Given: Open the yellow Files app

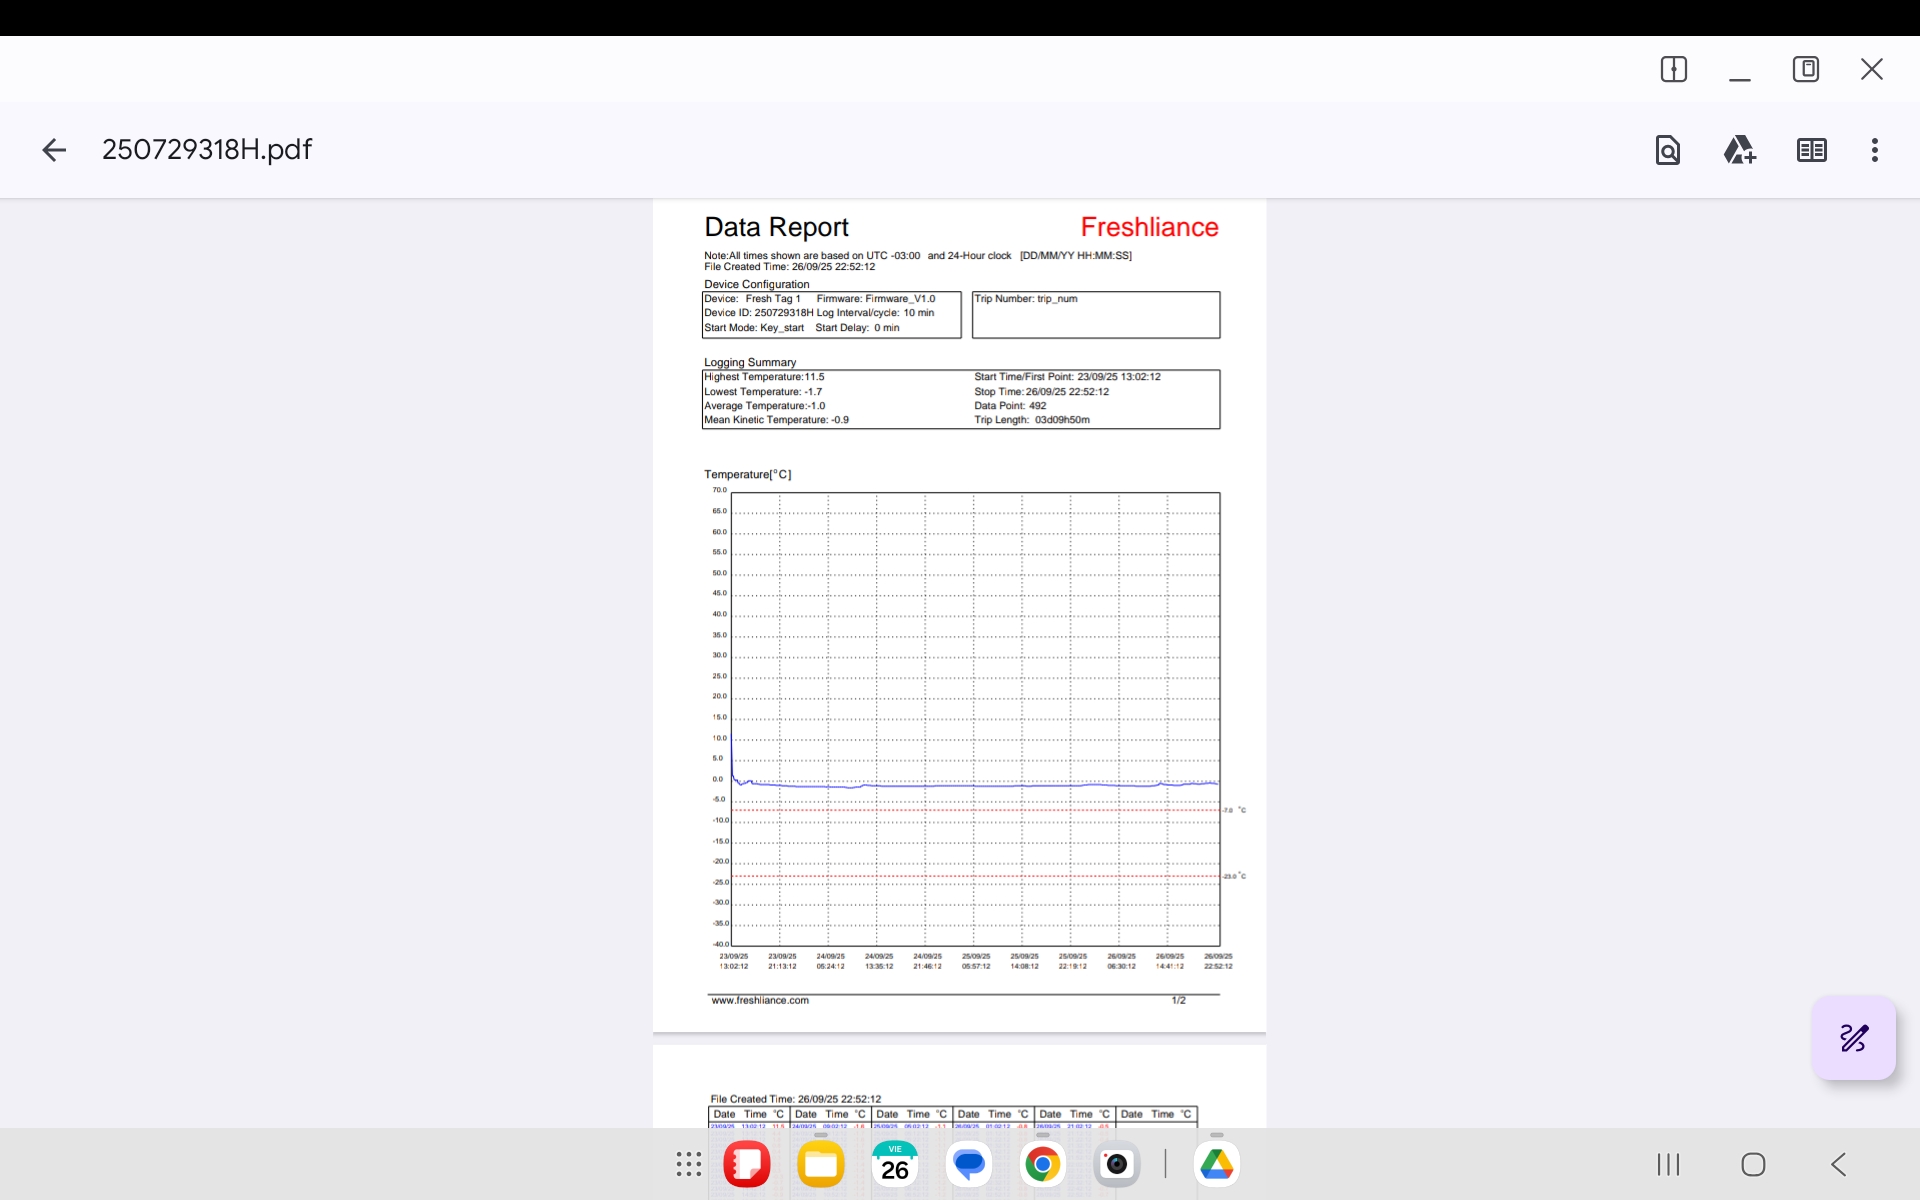Looking at the screenshot, I should [x=821, y=1164].
